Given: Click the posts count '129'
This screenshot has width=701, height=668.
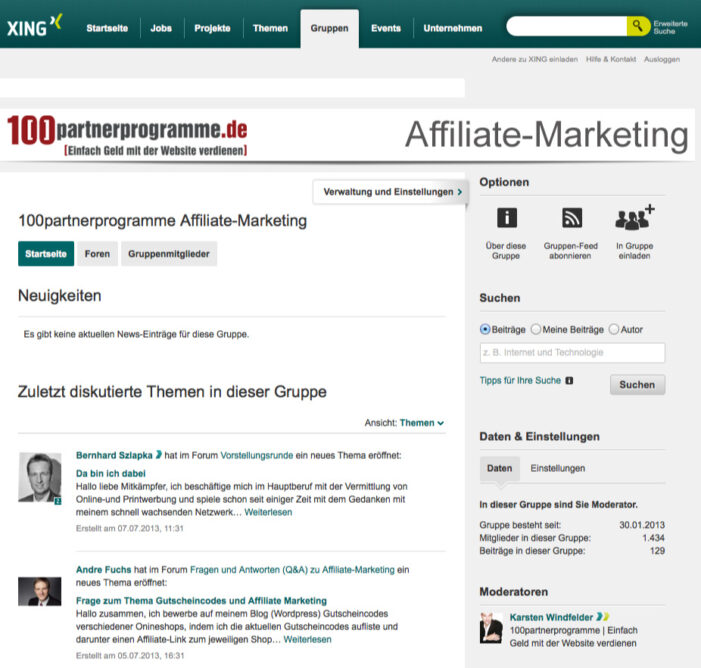Looking at the screenshot, I should (x=657, y=551).
